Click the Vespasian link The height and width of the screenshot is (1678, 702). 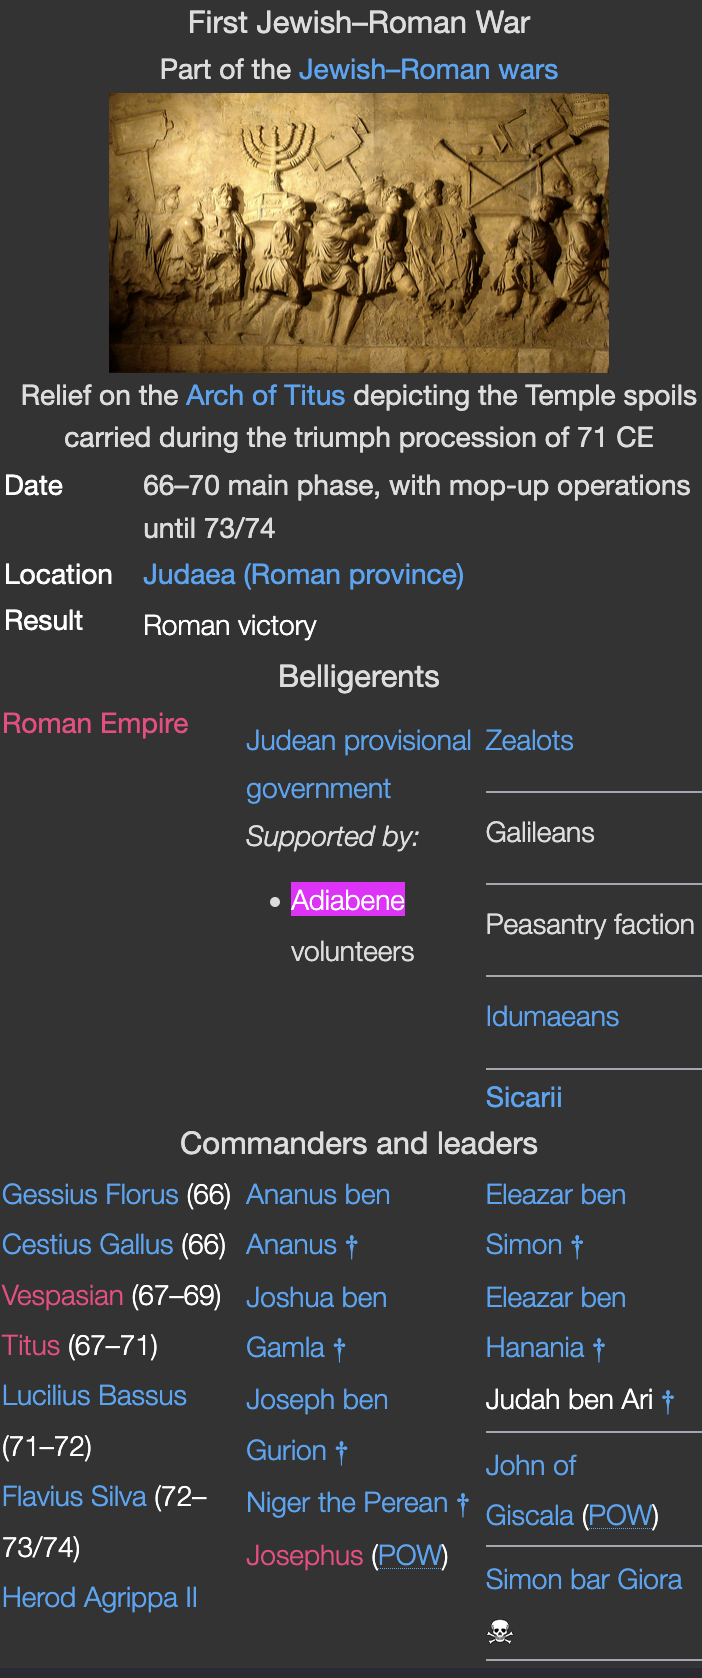pos(62,1296)
